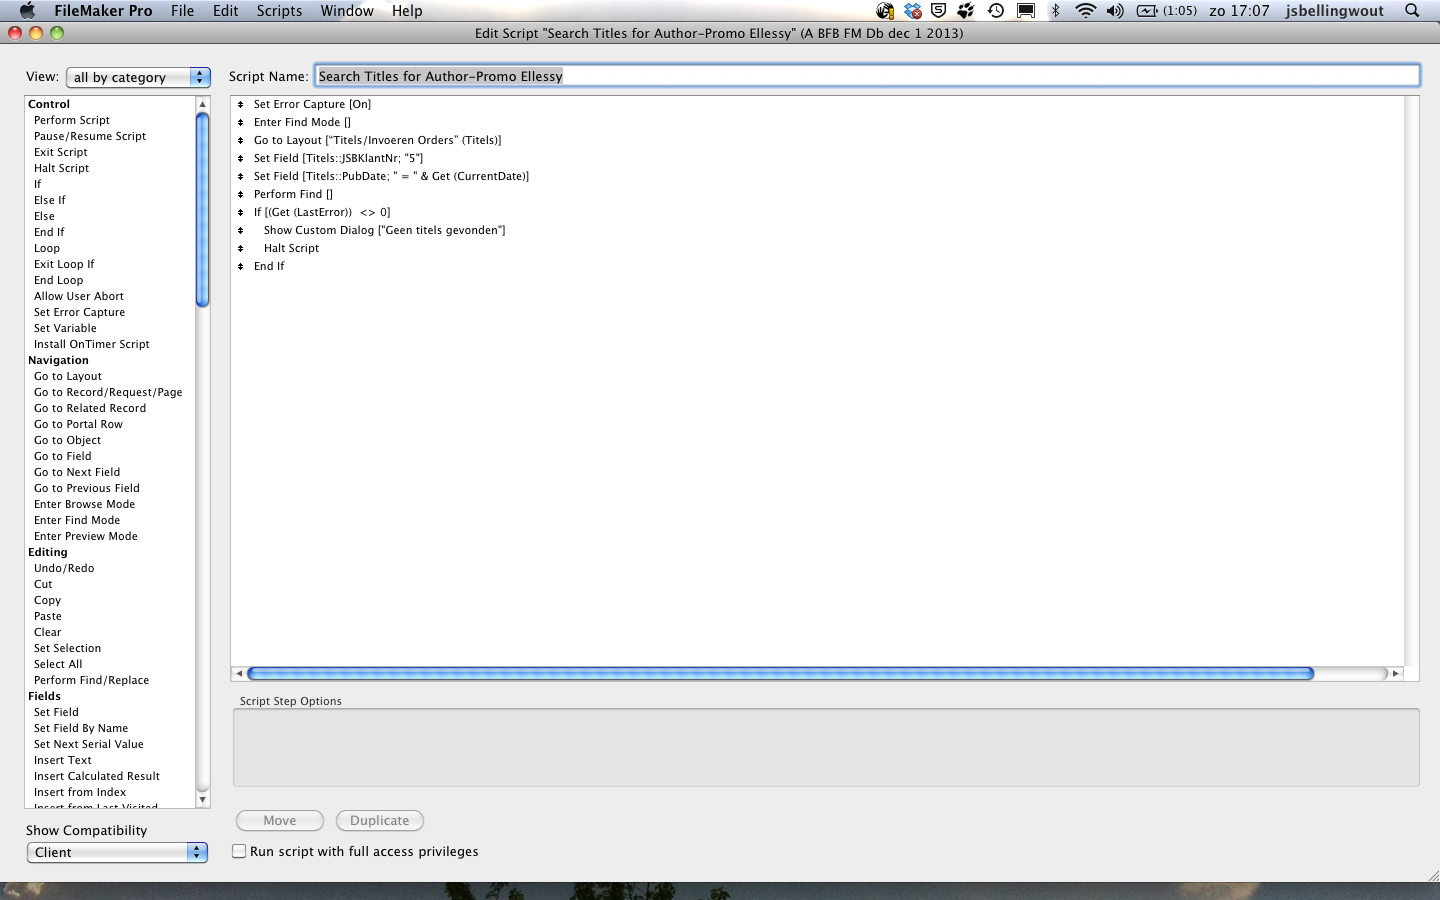Viewport: 1440px width, 900px height.
Task: Click the paw print menu bar icon
Action: point(966,10)
